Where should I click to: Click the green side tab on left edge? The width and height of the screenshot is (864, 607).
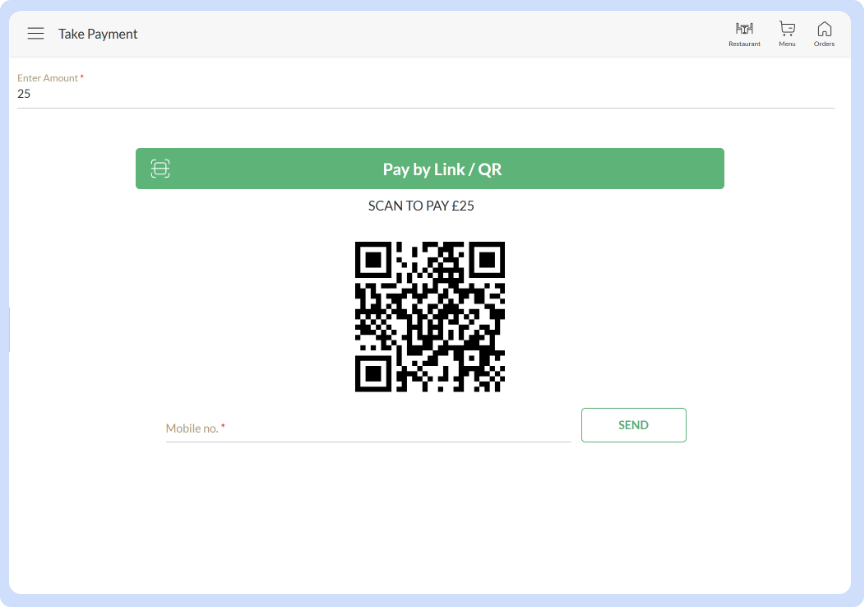click(9, 329)
